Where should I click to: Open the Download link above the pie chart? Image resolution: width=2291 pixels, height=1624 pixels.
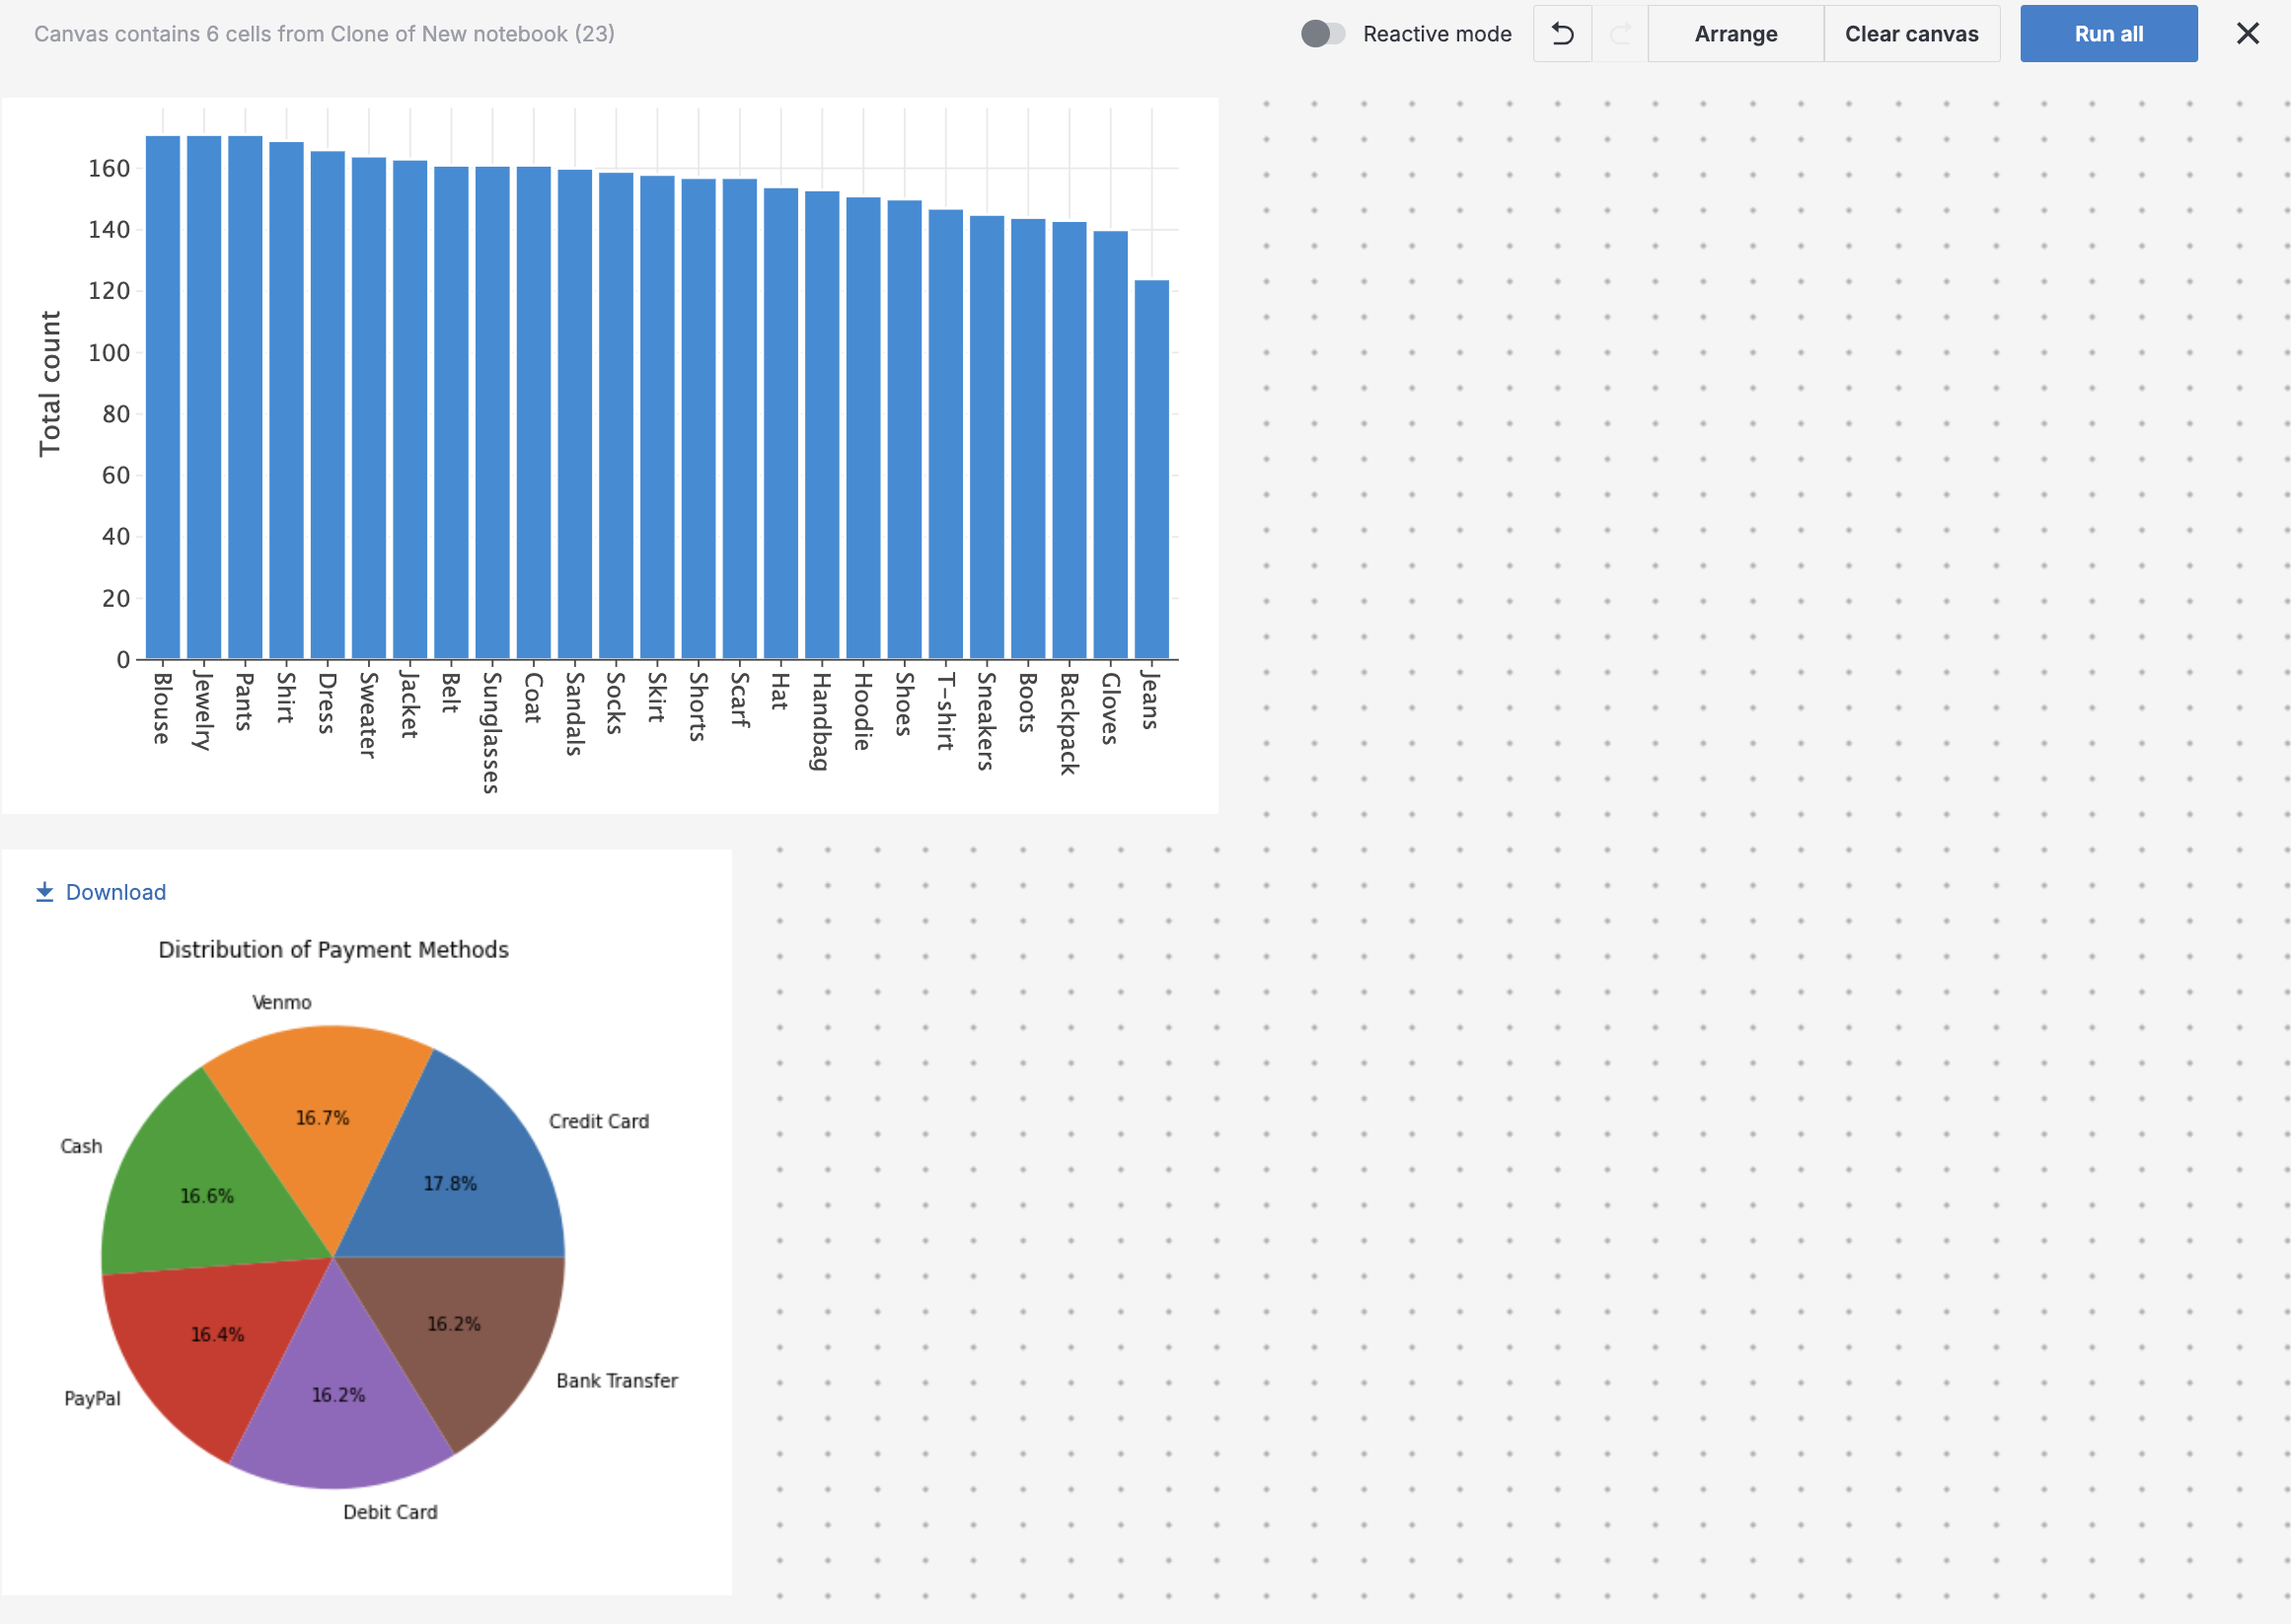pos(115,891)
